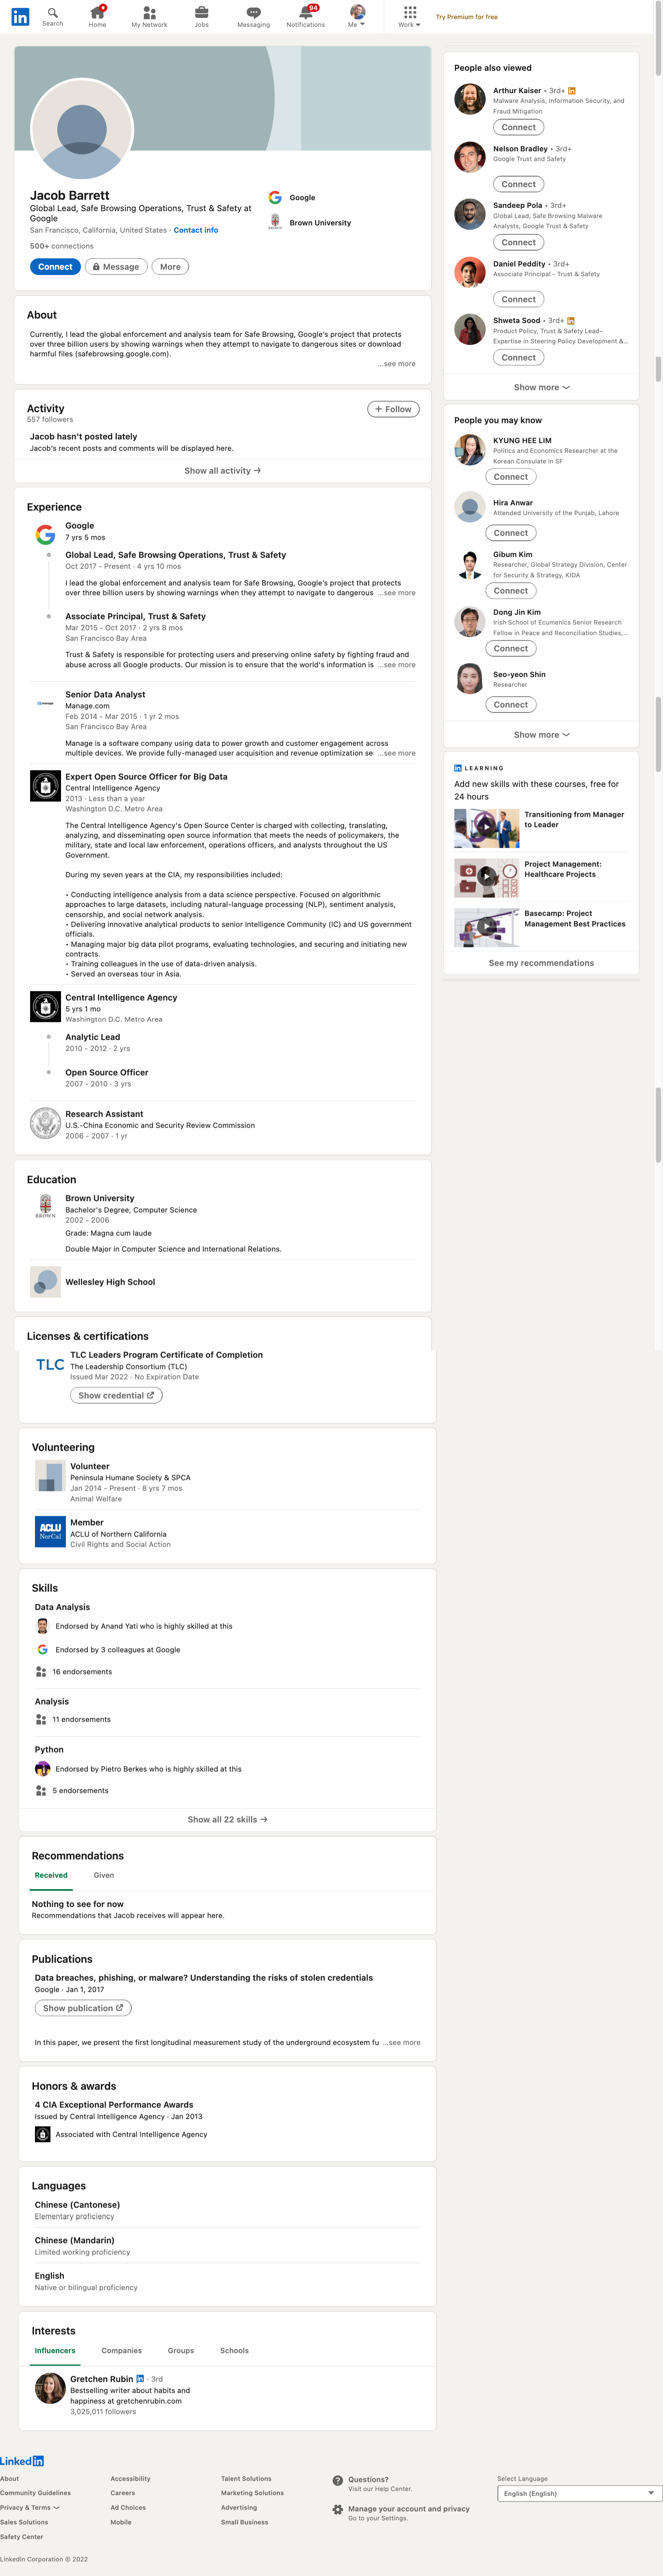This screenshot has height=2576, width=663.
Task: Click the blue Connect button for Jacob Barrett
Action: [55, 267]
